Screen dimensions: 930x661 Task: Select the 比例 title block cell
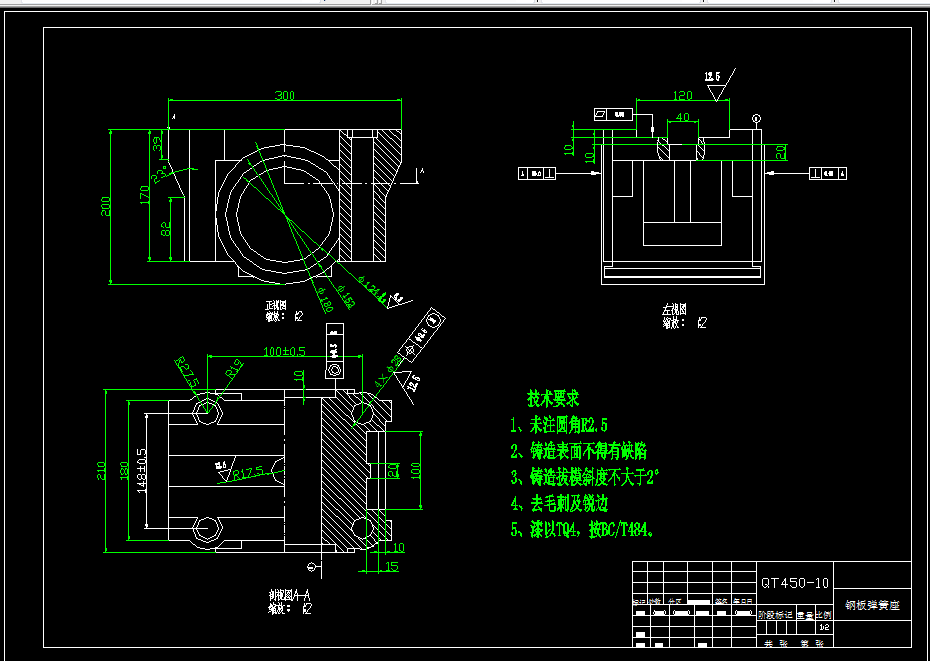click(823, 615)
